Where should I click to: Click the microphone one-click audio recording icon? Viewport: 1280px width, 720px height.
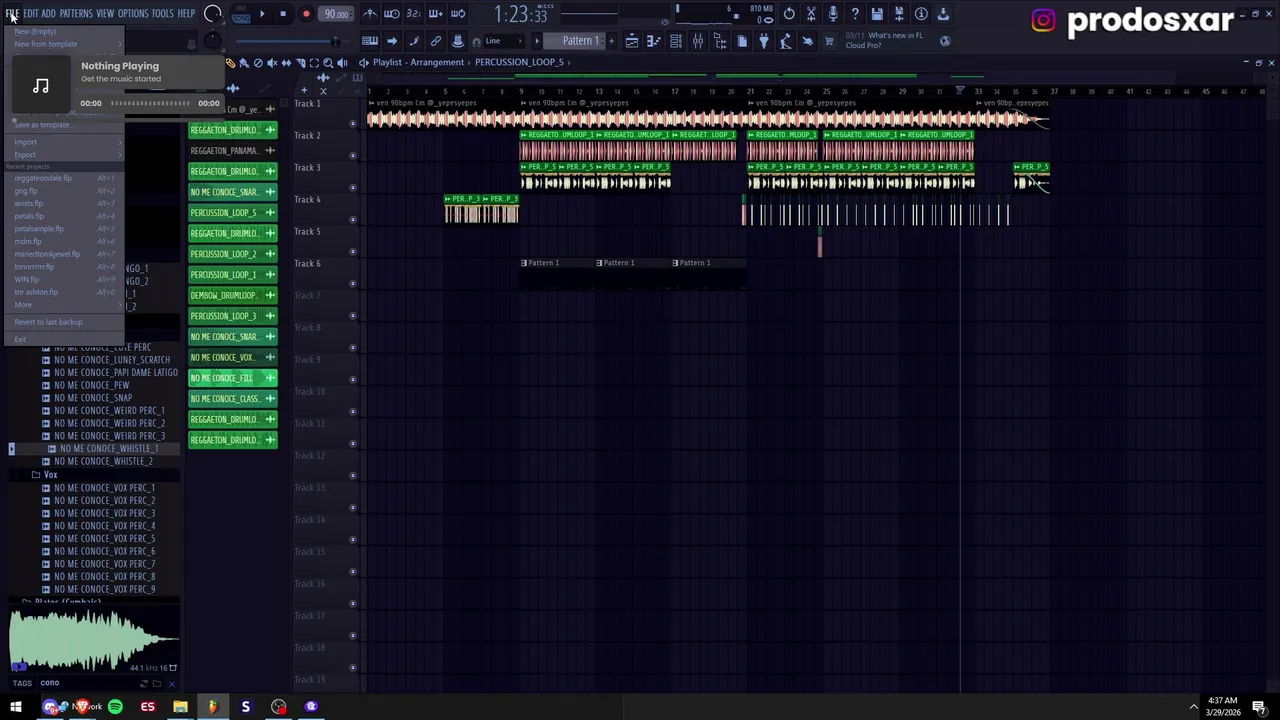[833, 14]
